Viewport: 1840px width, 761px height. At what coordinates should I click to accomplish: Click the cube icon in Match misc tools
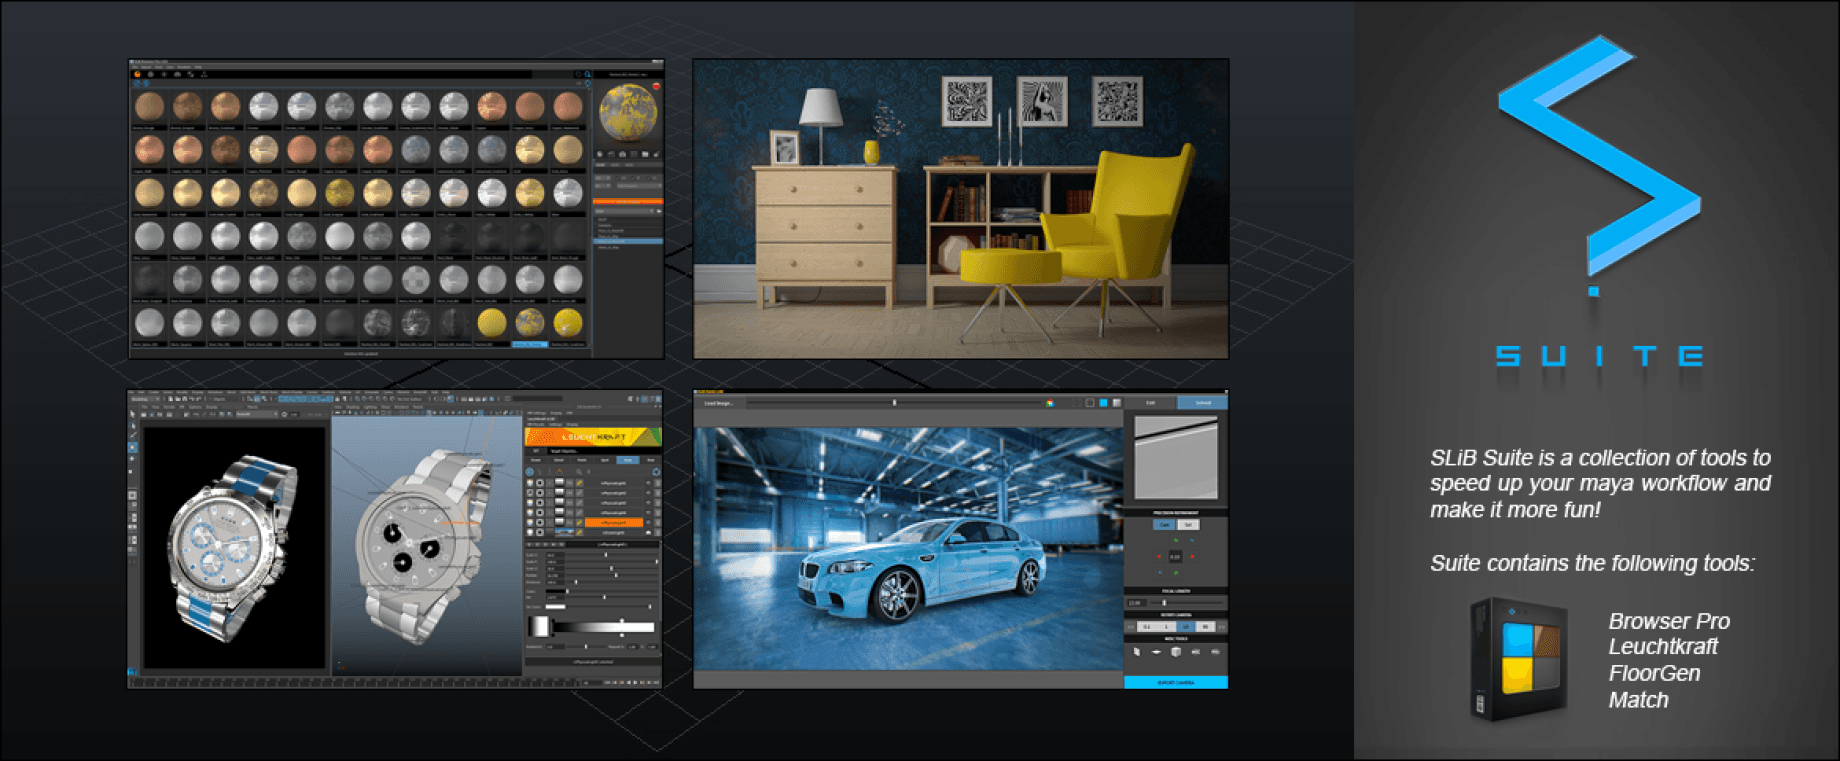click(x=1176, y=651)
